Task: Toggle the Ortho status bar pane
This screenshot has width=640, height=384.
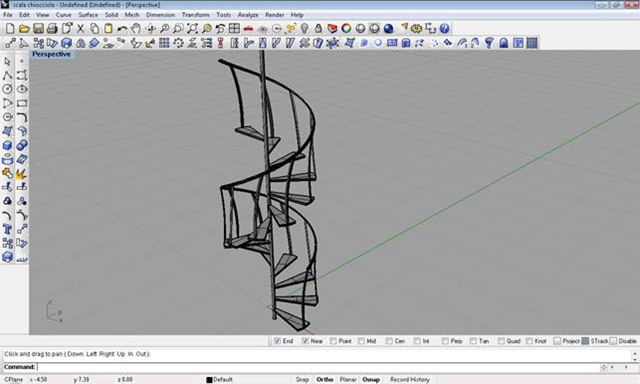Action: point(325,380)
